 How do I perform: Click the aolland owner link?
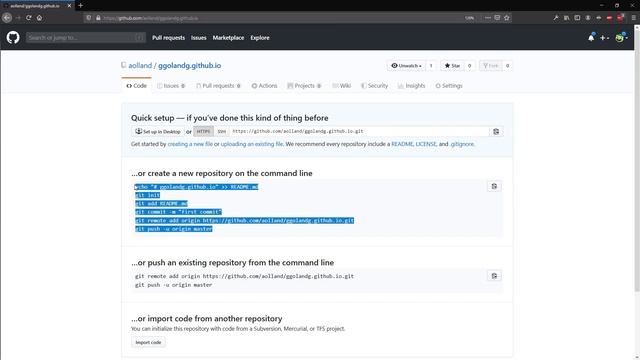(x=140, y=65)
